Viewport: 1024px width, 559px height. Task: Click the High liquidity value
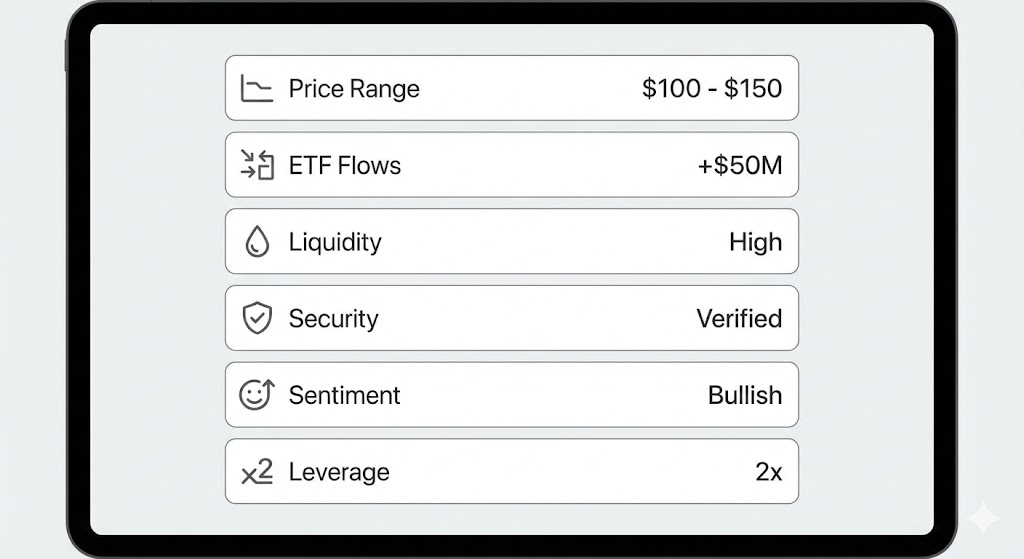(x=756, y=242)
